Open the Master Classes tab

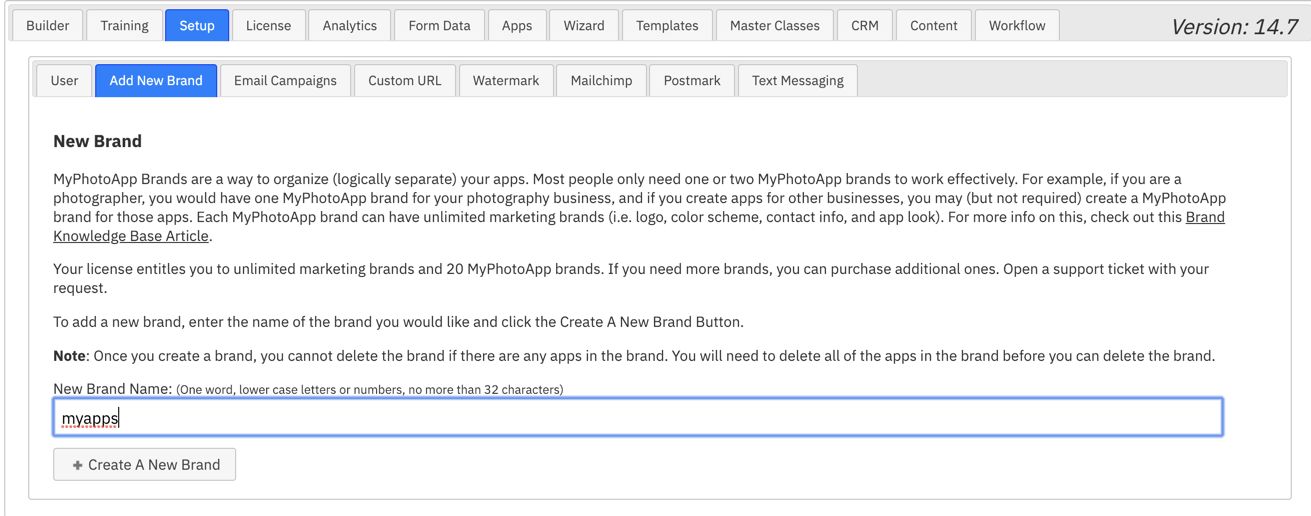tap(775, 25)
